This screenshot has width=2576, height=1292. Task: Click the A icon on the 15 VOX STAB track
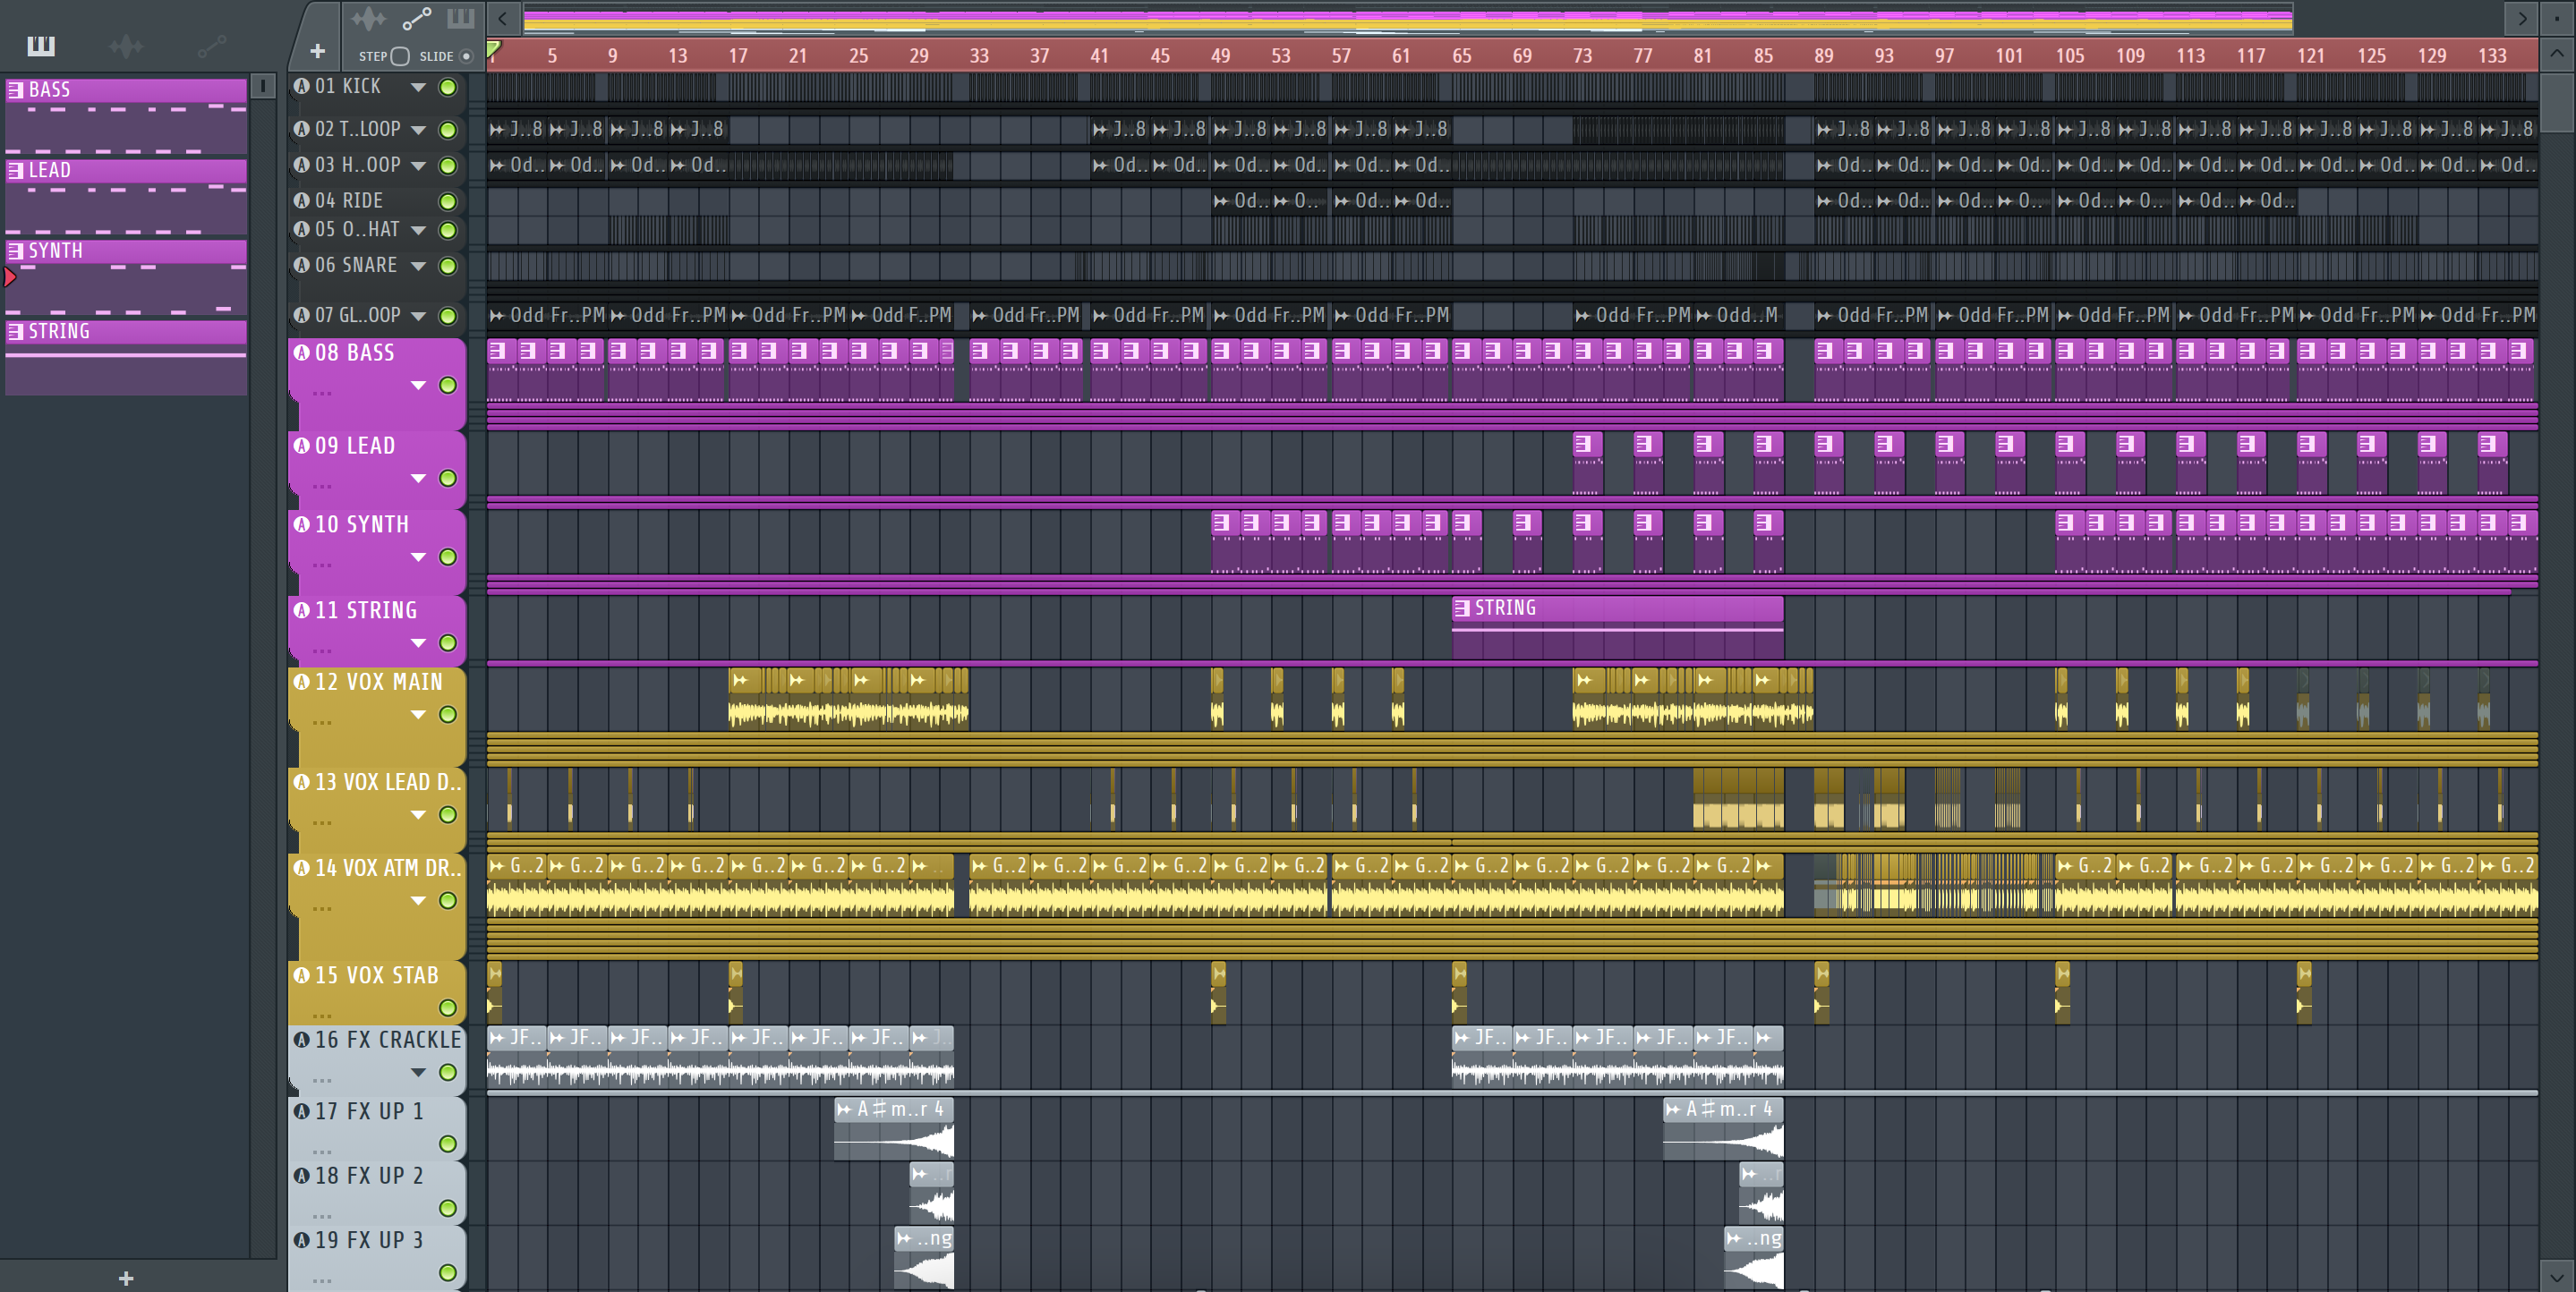point(302,974)
